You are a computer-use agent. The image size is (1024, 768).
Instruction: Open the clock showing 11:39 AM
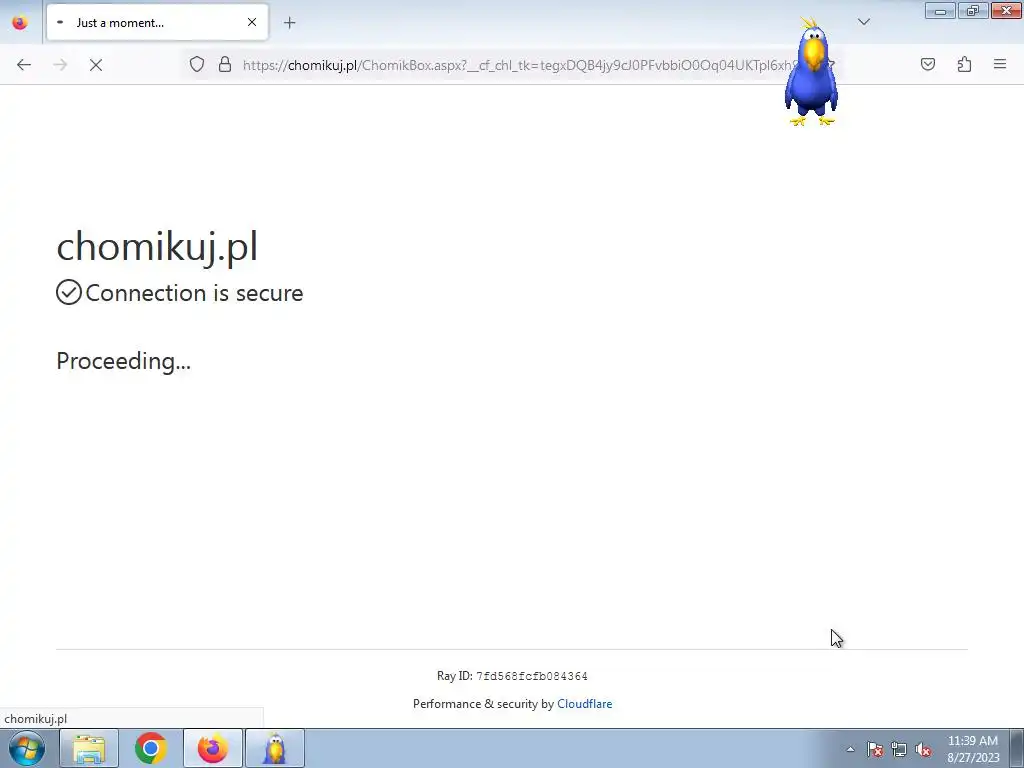tap(973, 749)
